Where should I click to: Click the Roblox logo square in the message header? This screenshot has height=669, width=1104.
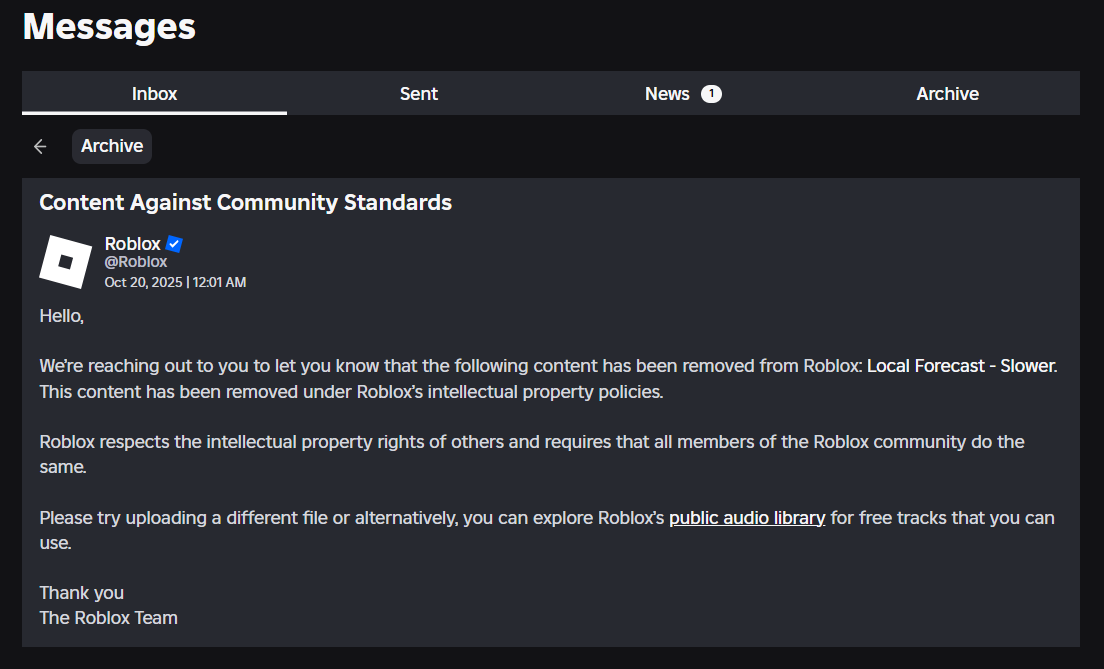point(65,261)
